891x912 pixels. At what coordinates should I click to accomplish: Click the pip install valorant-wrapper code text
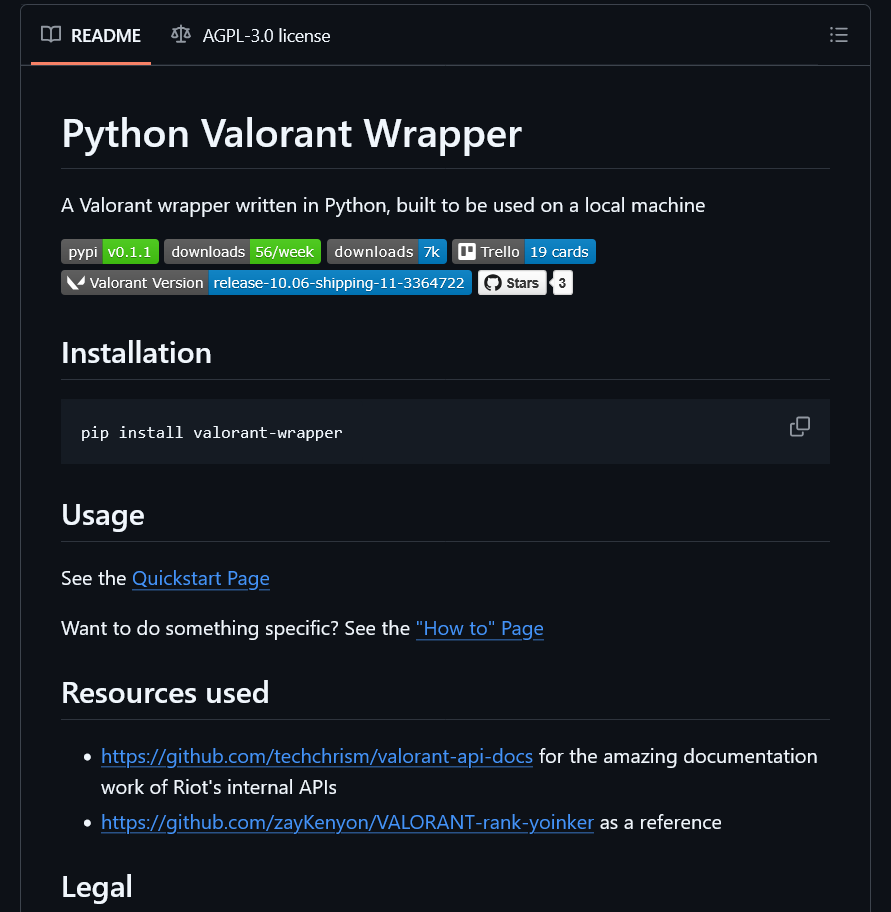[212, 433]
